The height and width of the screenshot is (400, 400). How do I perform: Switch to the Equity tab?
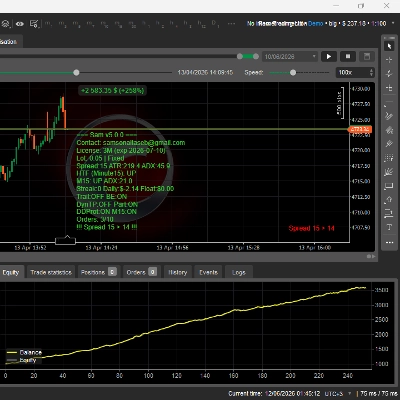(11, 272)
